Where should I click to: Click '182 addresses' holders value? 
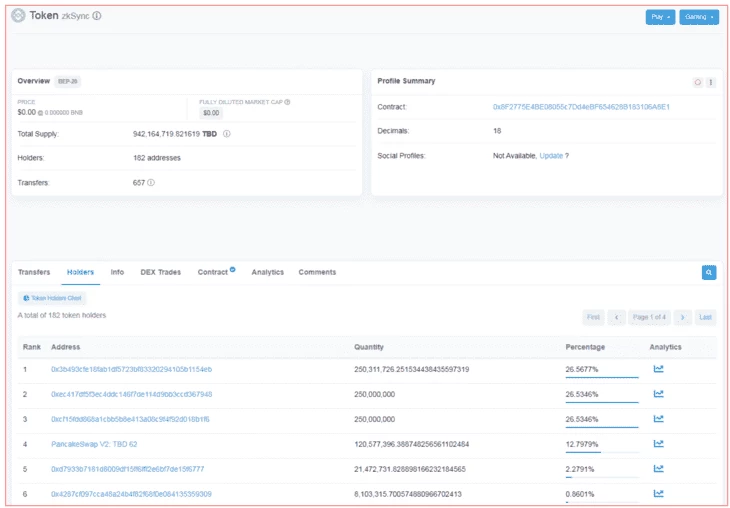click(x=157, y=158)
